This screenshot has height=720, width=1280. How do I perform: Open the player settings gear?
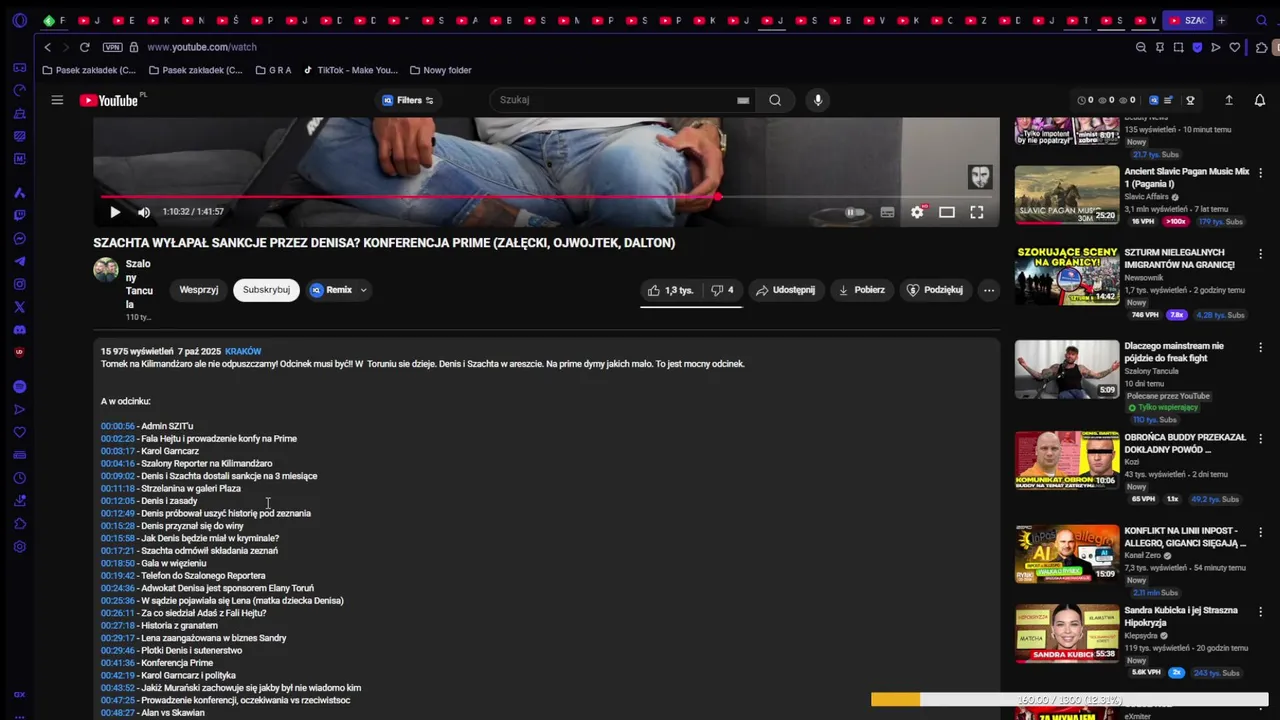tap(917, 212)
